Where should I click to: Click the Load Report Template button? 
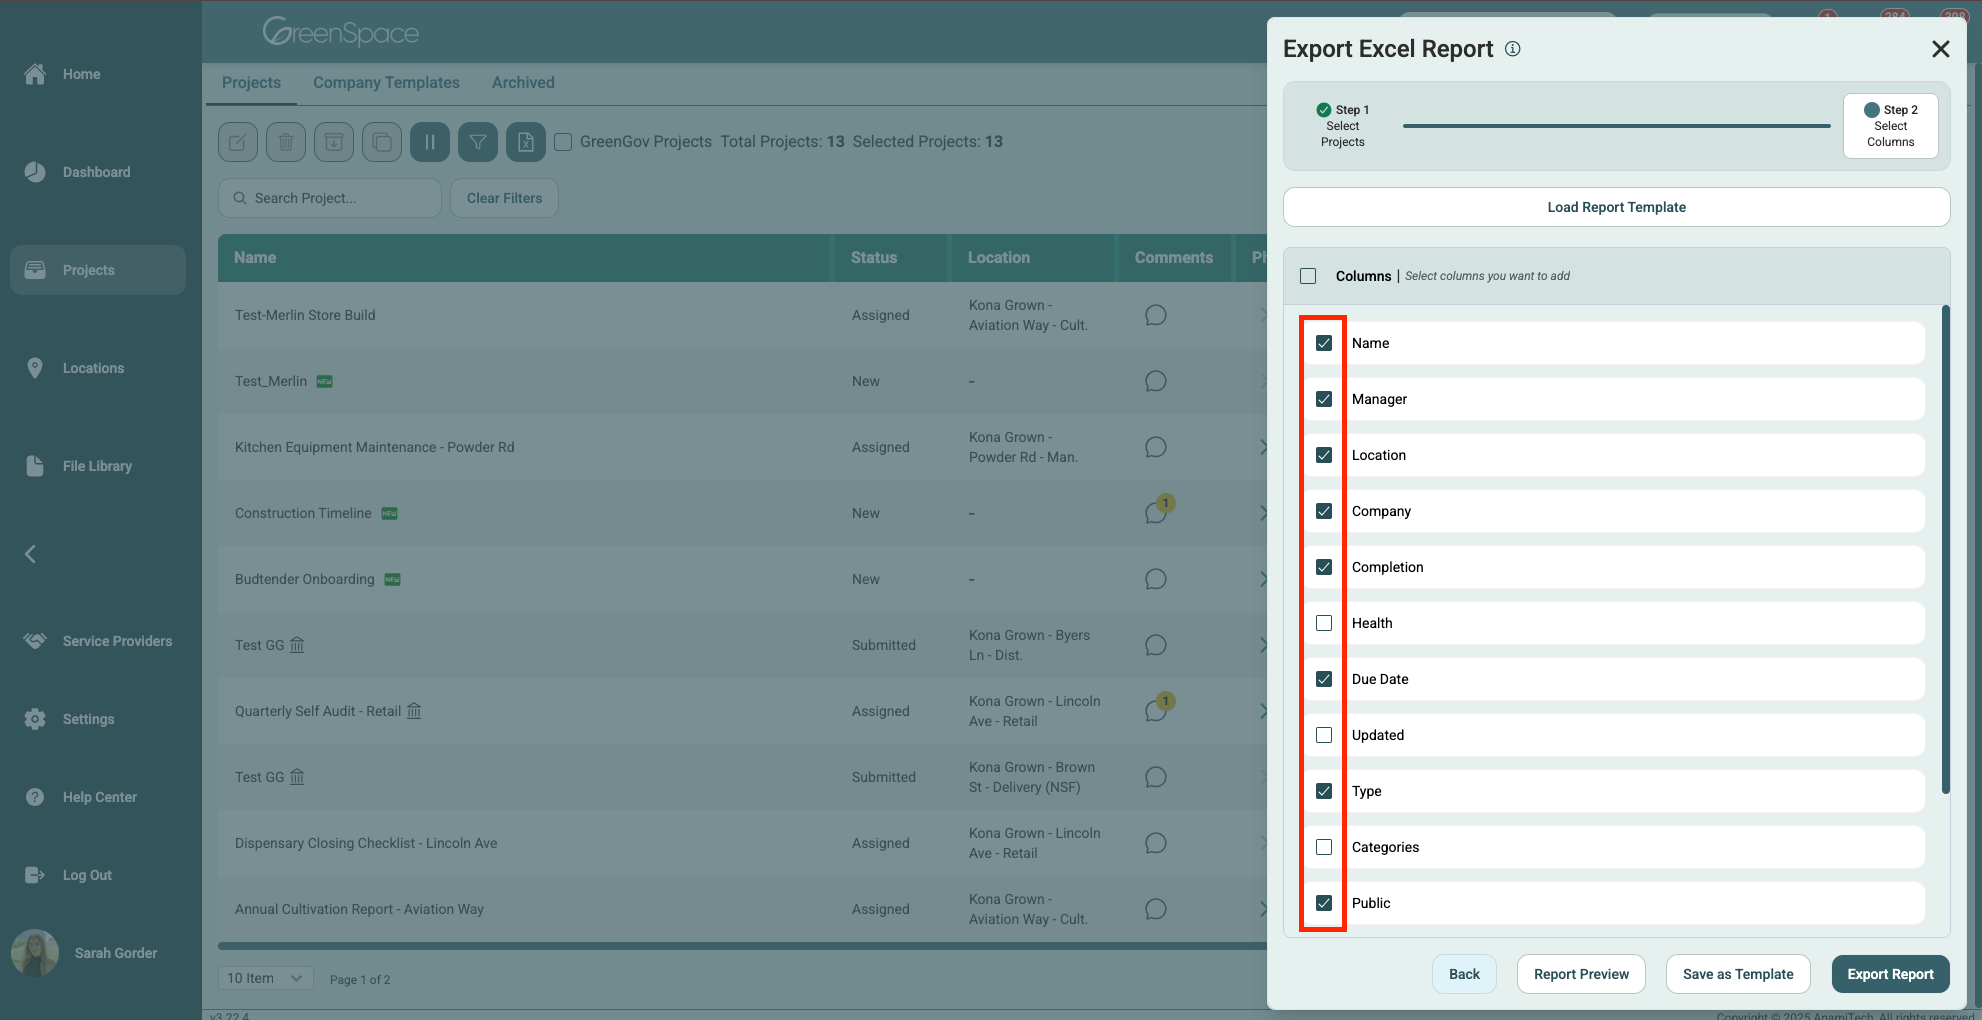(x=1617, y=207)
